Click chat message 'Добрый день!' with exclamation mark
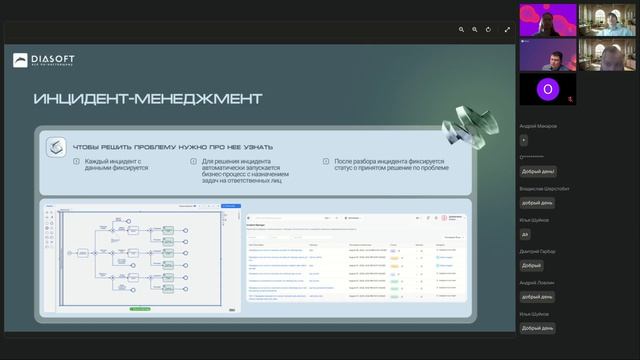Image resolution: width=640 pixels, height=360 pixels. (x=538, y=171)
